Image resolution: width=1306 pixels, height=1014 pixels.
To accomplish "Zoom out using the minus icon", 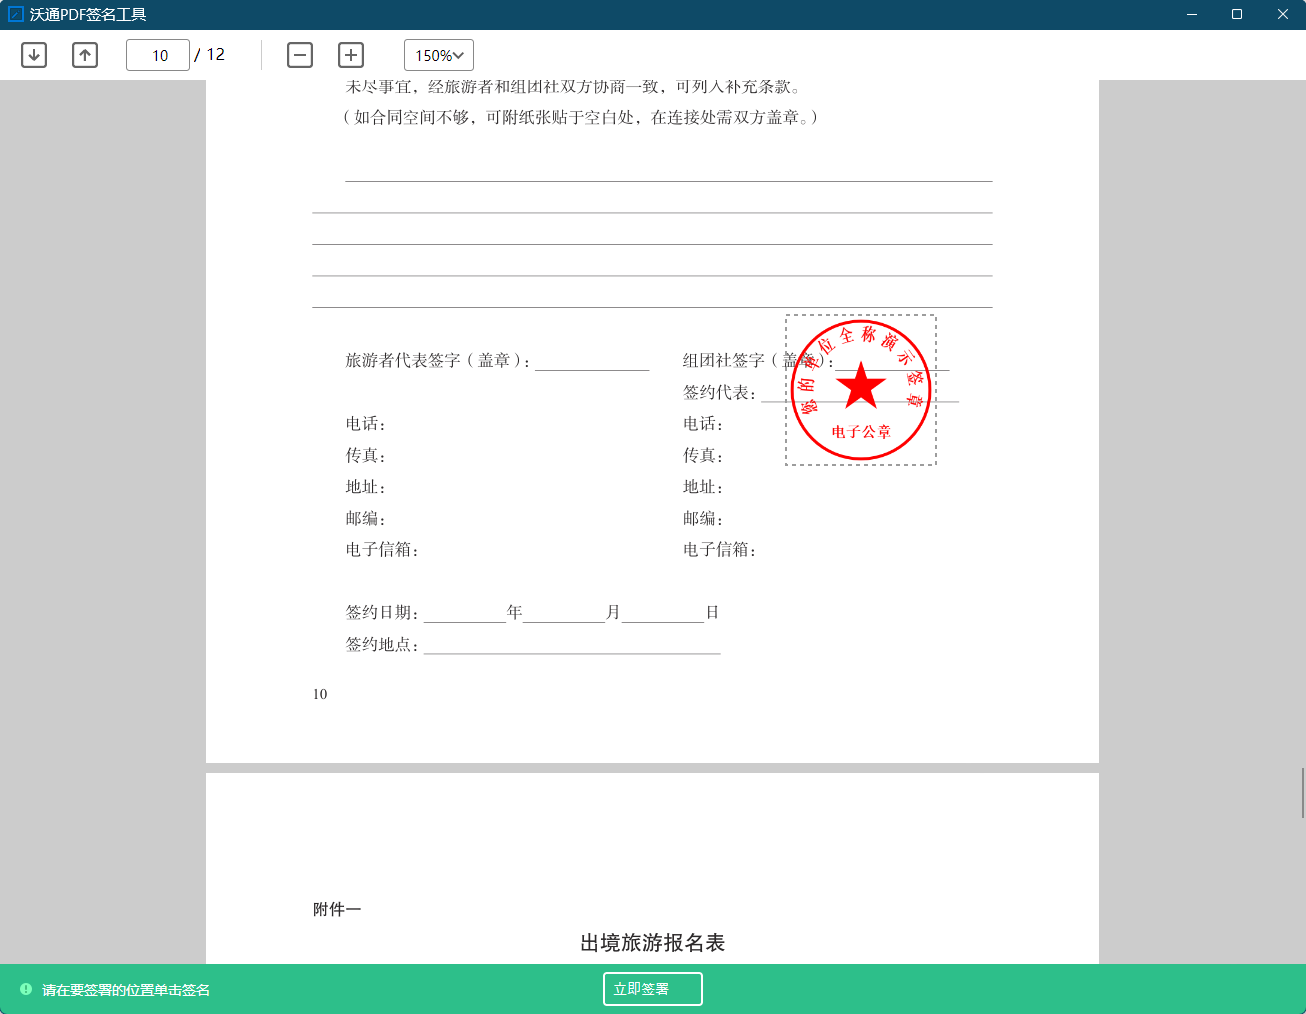I will click(299, 55).
